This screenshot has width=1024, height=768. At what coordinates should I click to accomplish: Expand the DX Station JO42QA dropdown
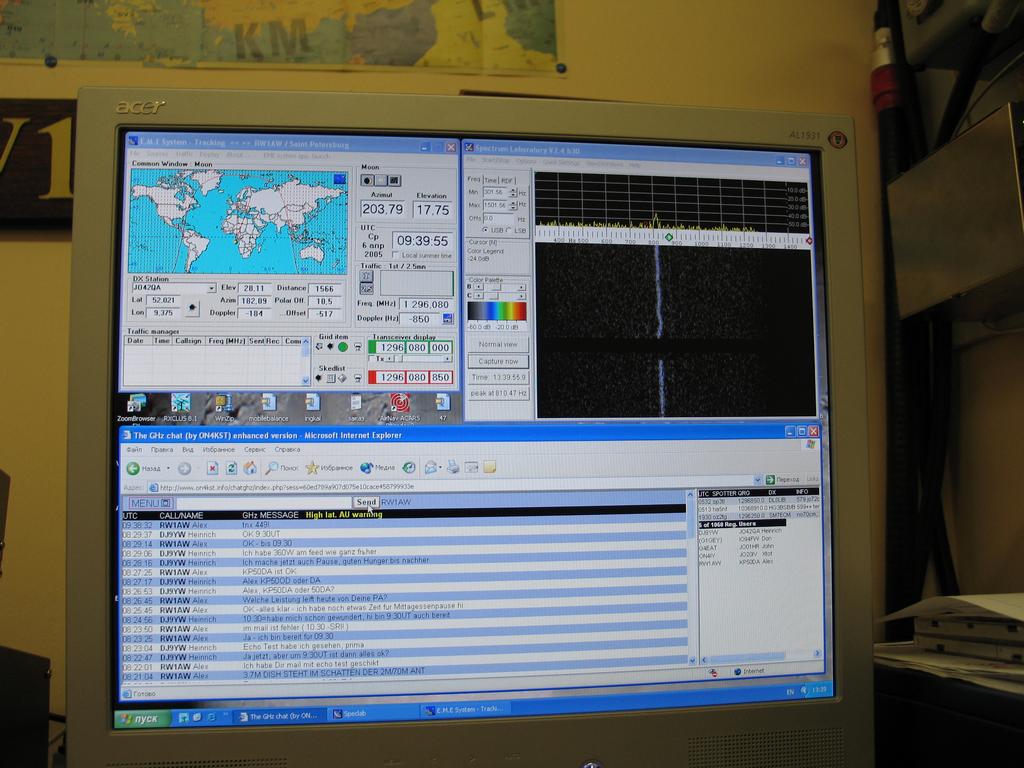212,288
